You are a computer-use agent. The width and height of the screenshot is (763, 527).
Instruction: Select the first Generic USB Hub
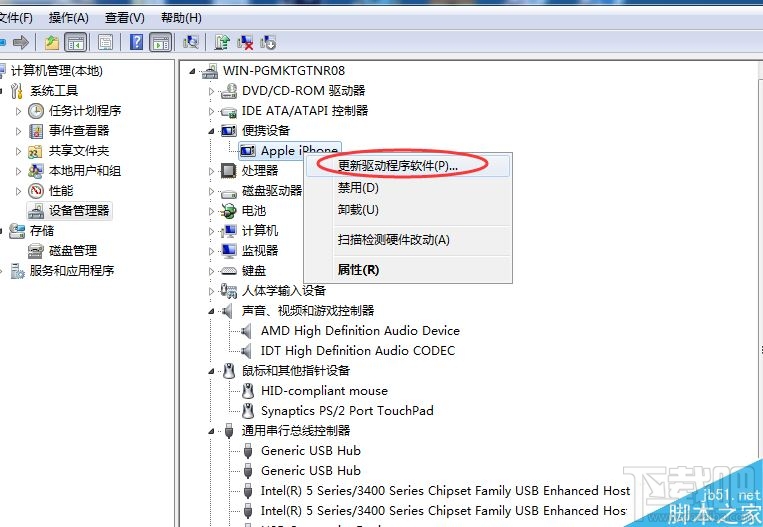coord(310,451)
